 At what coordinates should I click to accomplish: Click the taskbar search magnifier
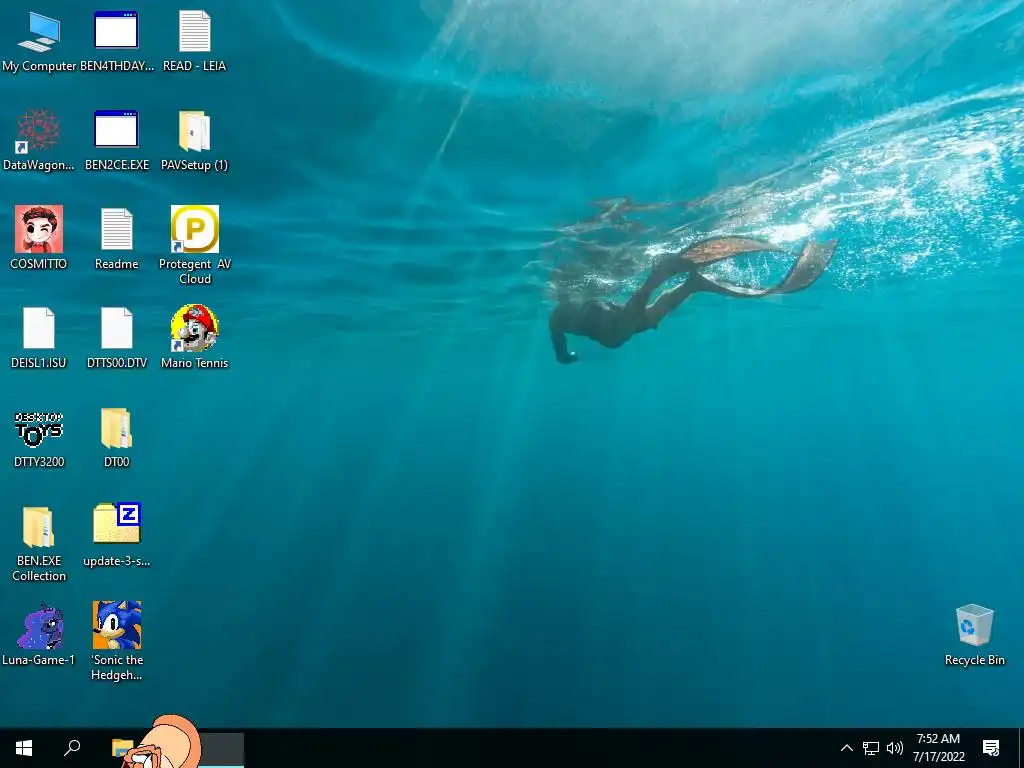72,748
